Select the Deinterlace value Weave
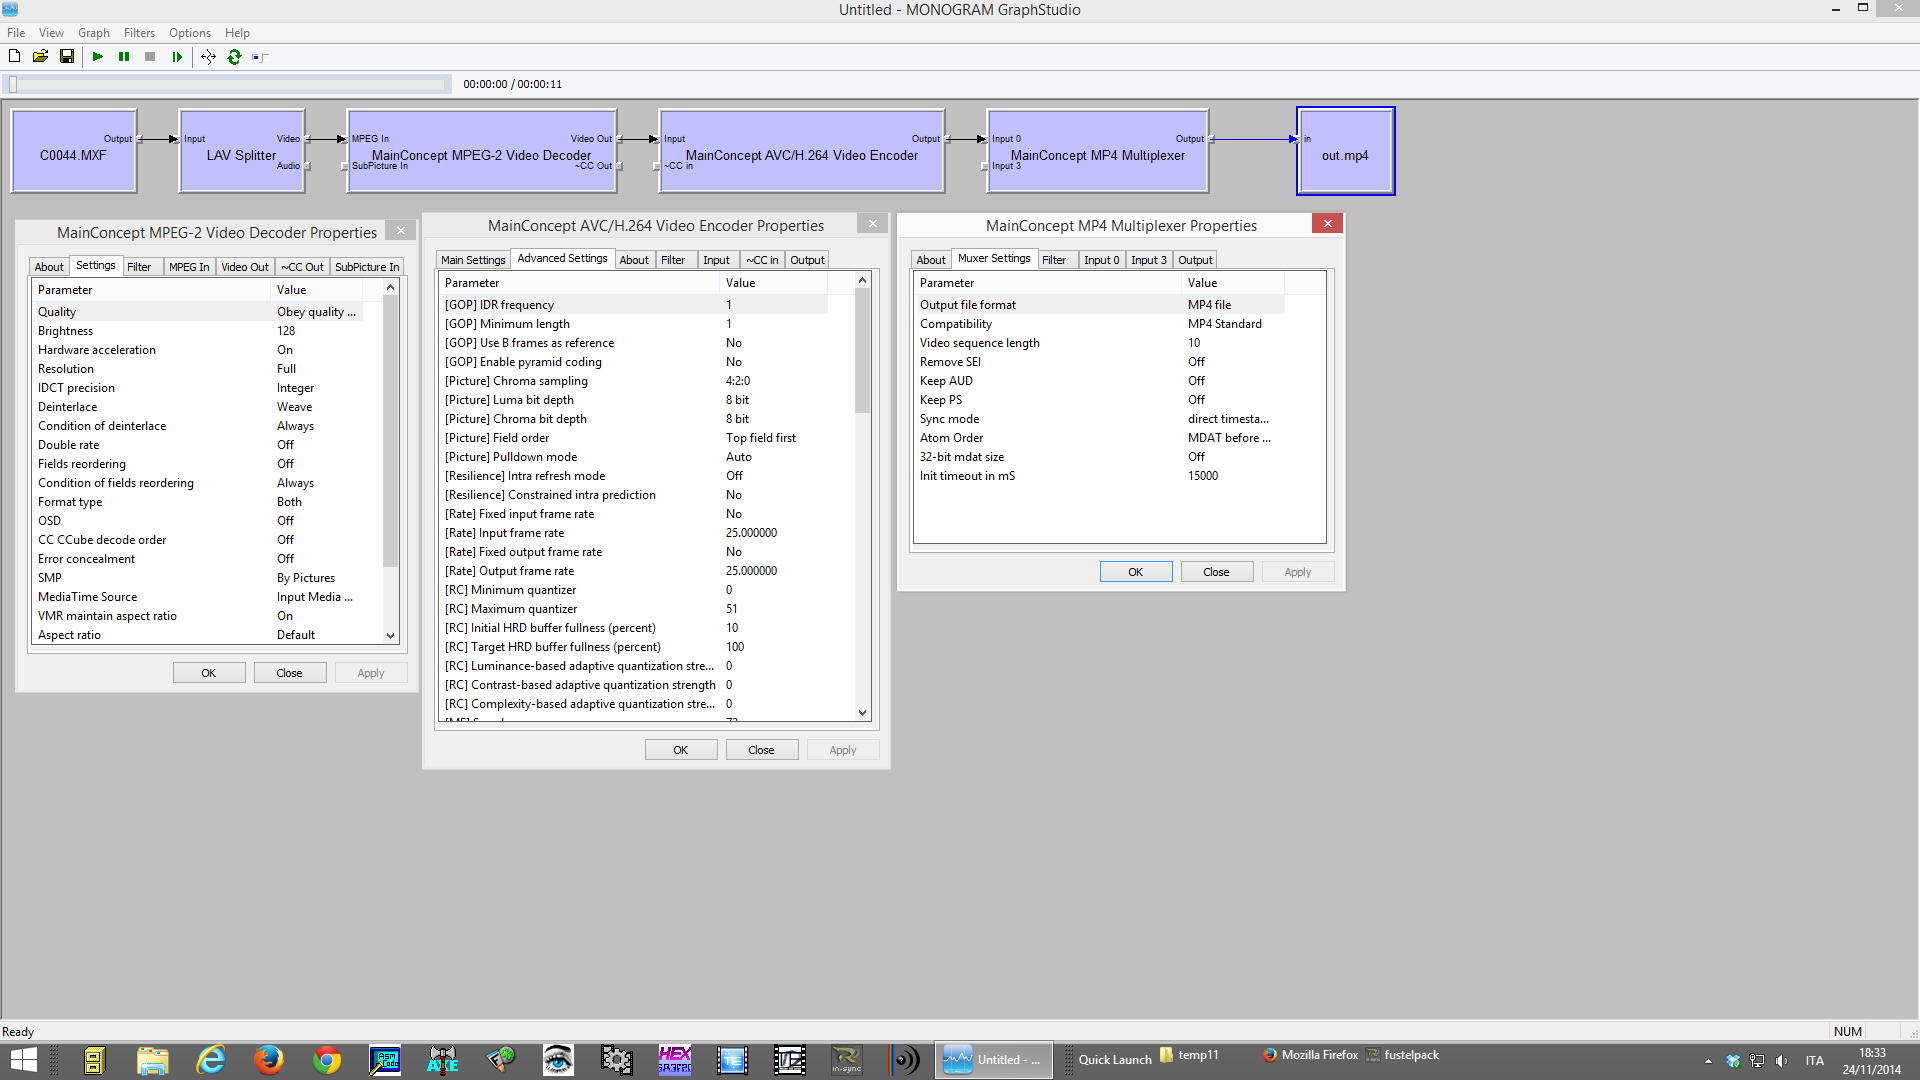 (x=294, y=407)
